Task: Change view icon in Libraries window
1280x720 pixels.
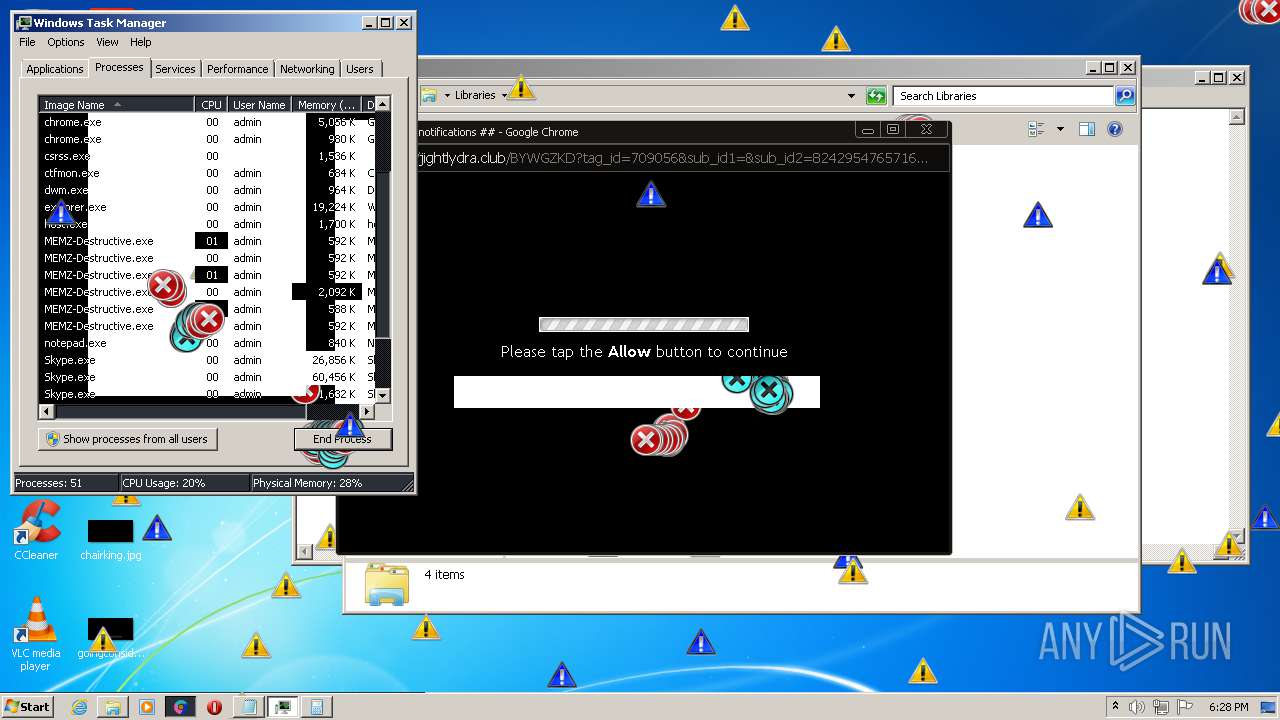Action: coord(1037,129)
